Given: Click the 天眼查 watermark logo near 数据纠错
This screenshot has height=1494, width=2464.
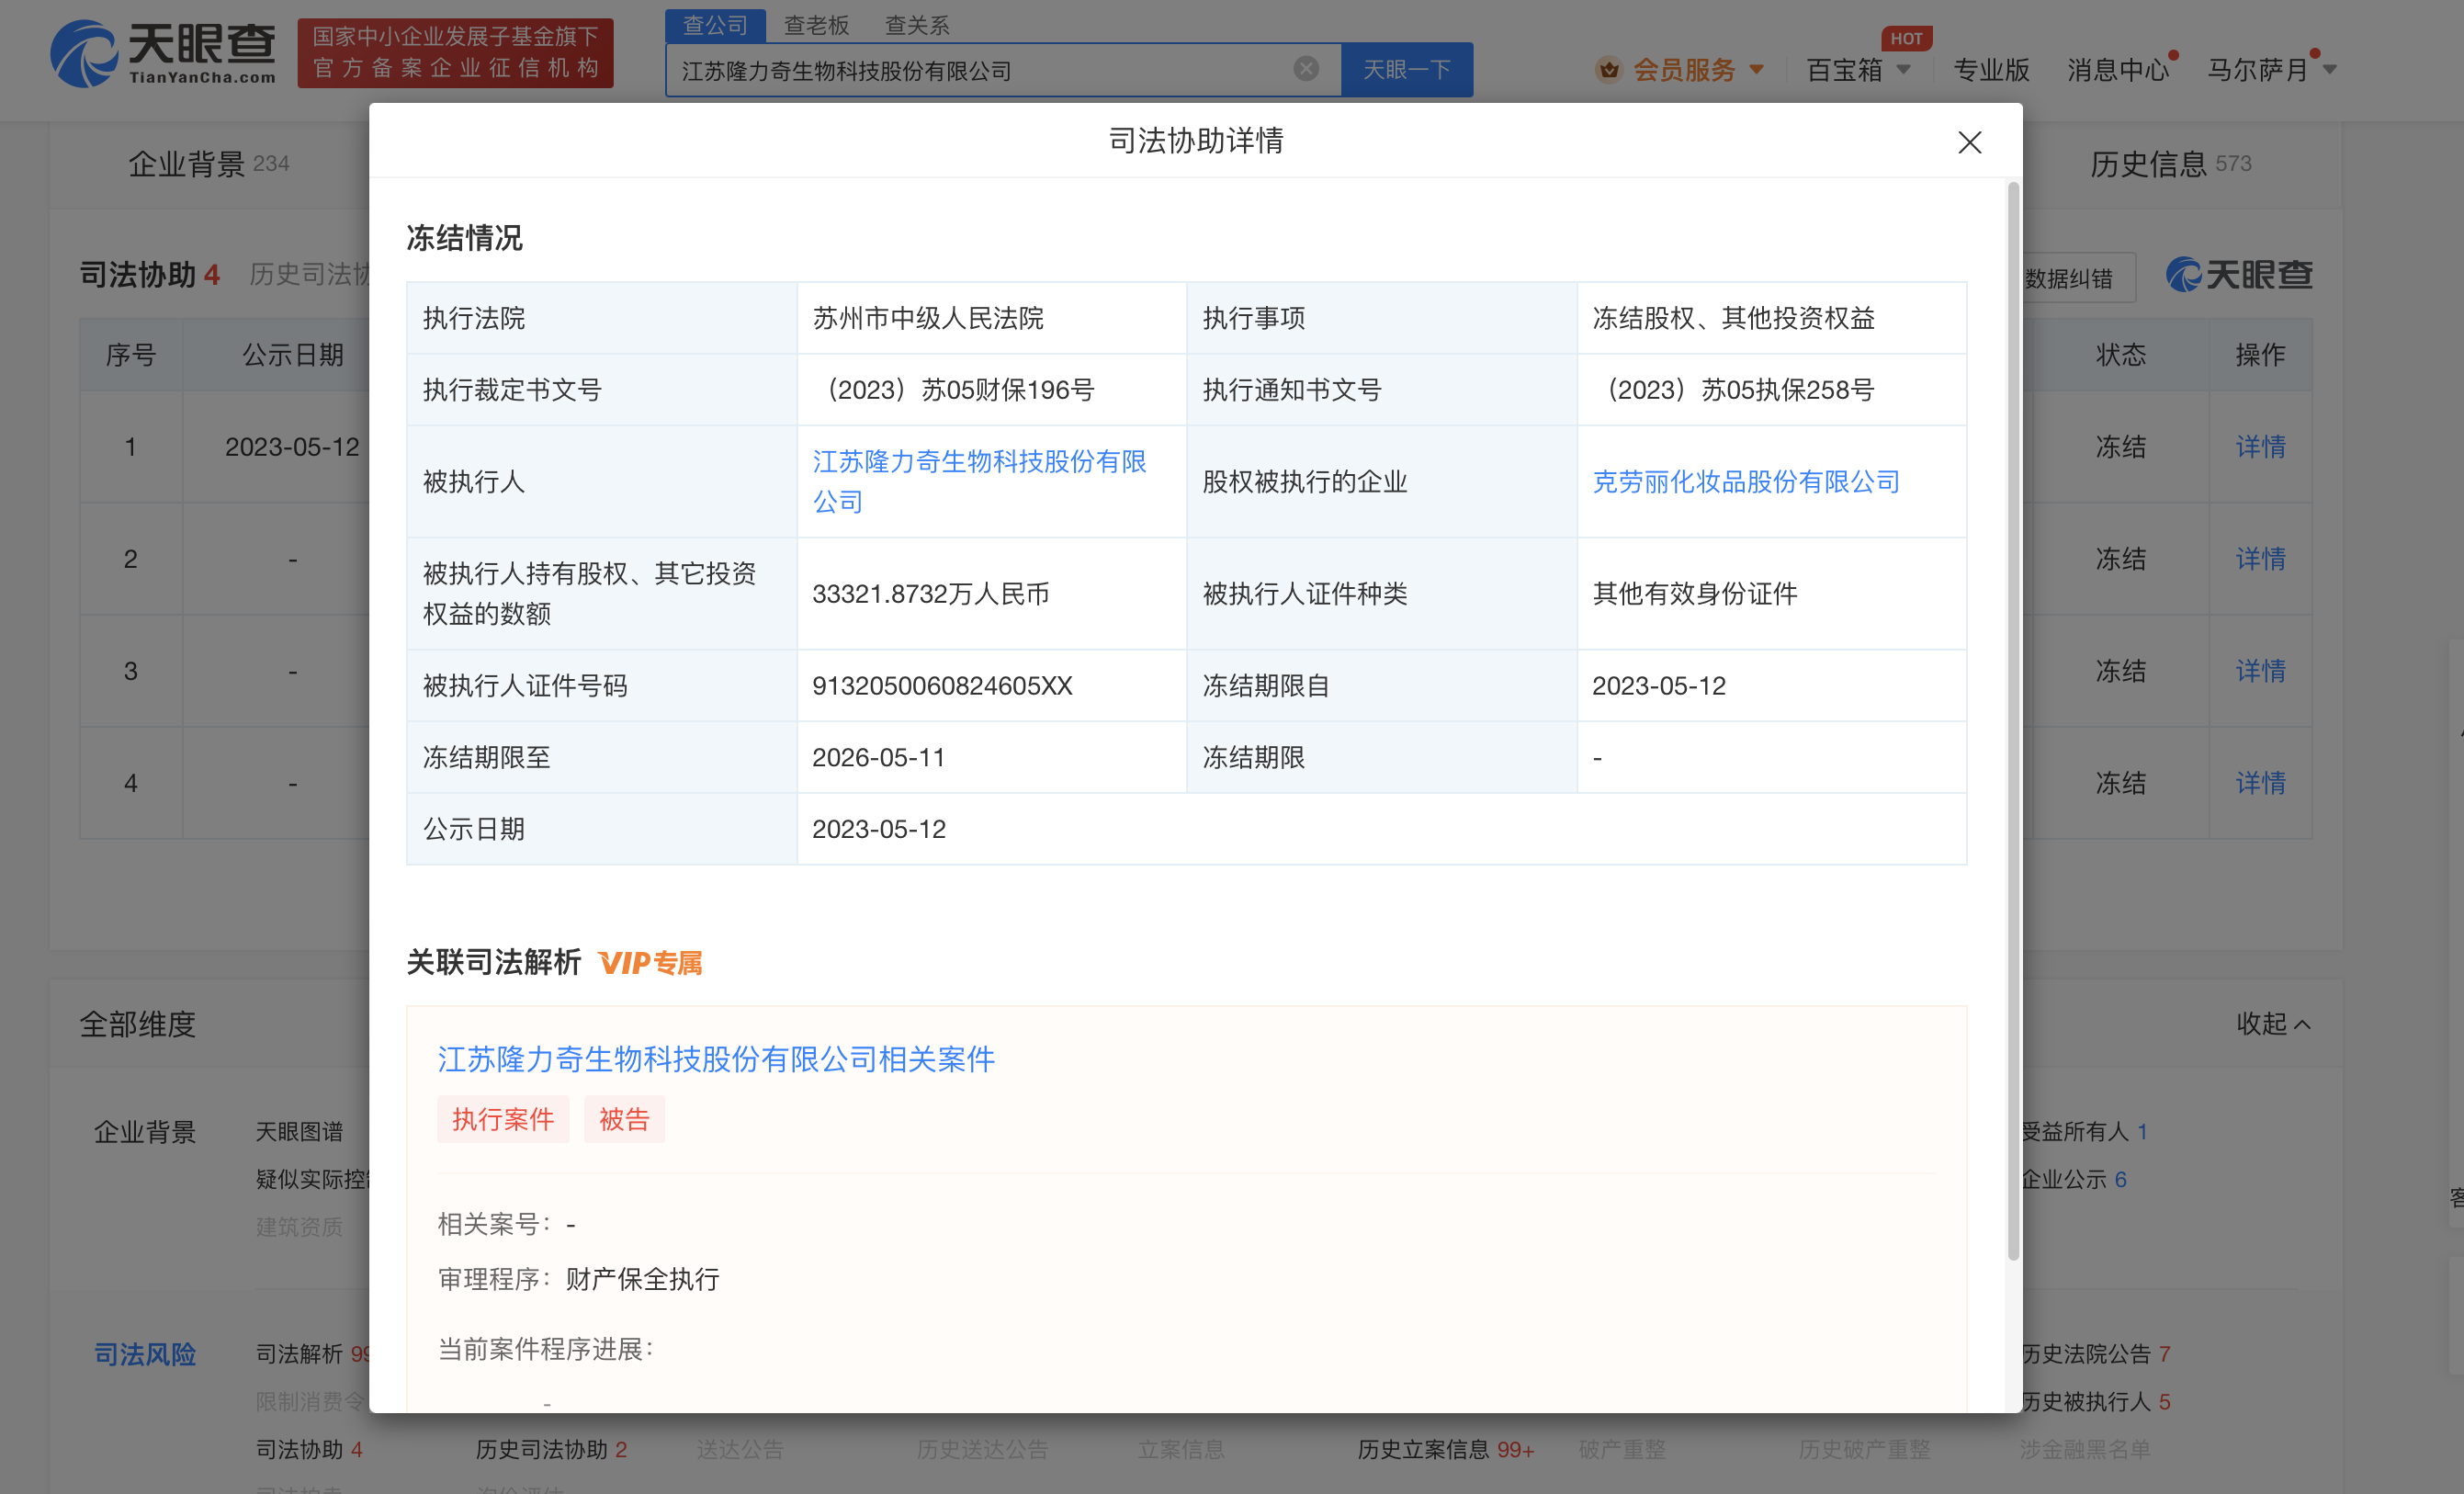Looking at the screenshot, I should 2238,275.
